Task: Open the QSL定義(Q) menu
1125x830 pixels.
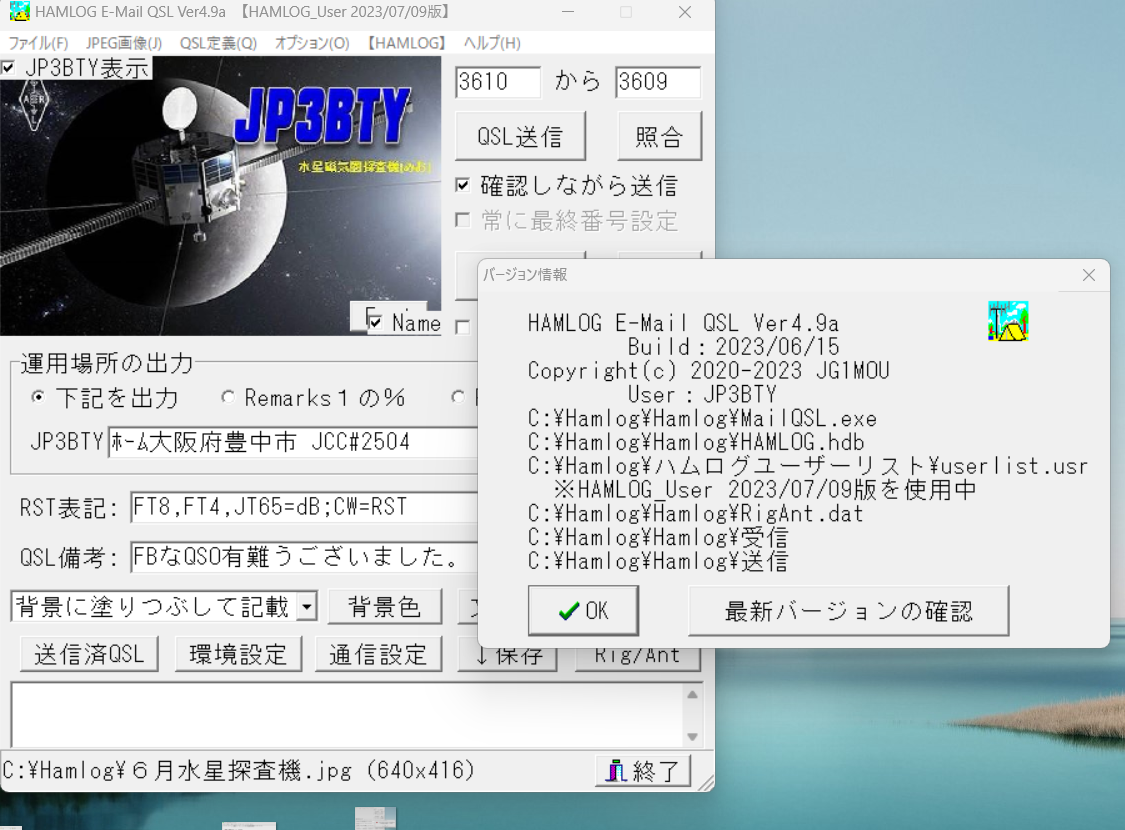Action: click(218, 43)
